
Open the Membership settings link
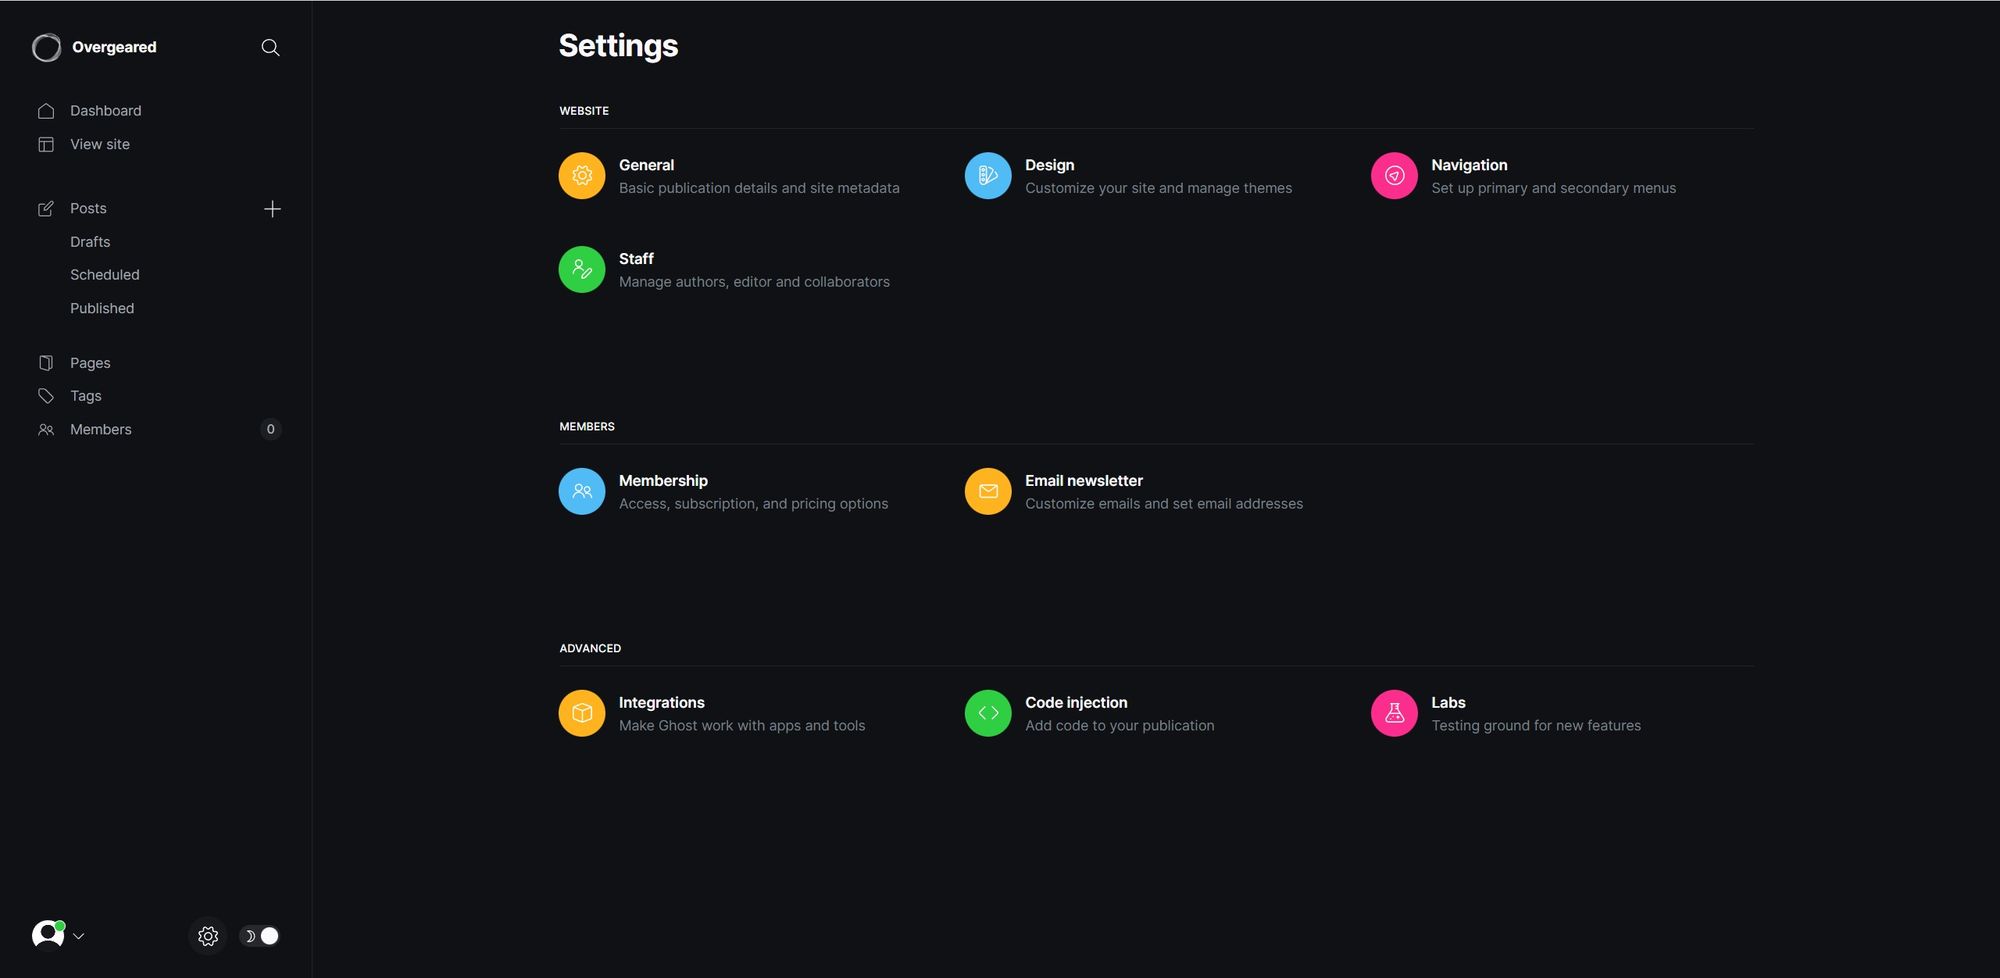coord(663,481)
